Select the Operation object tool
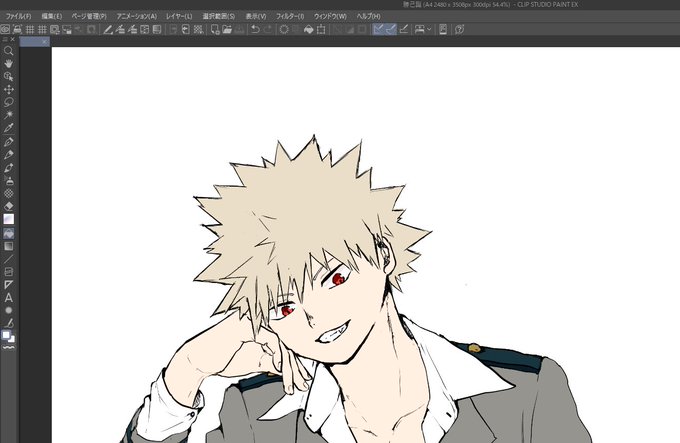 [8, 76]
